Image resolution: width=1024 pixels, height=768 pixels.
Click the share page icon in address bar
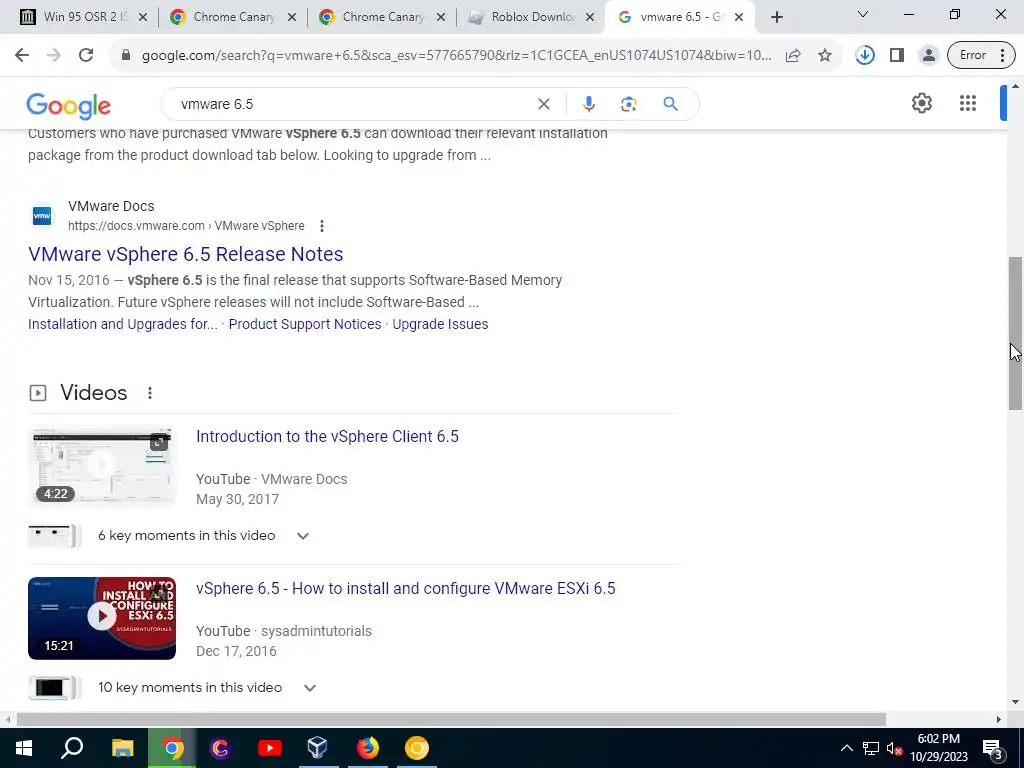793,56
